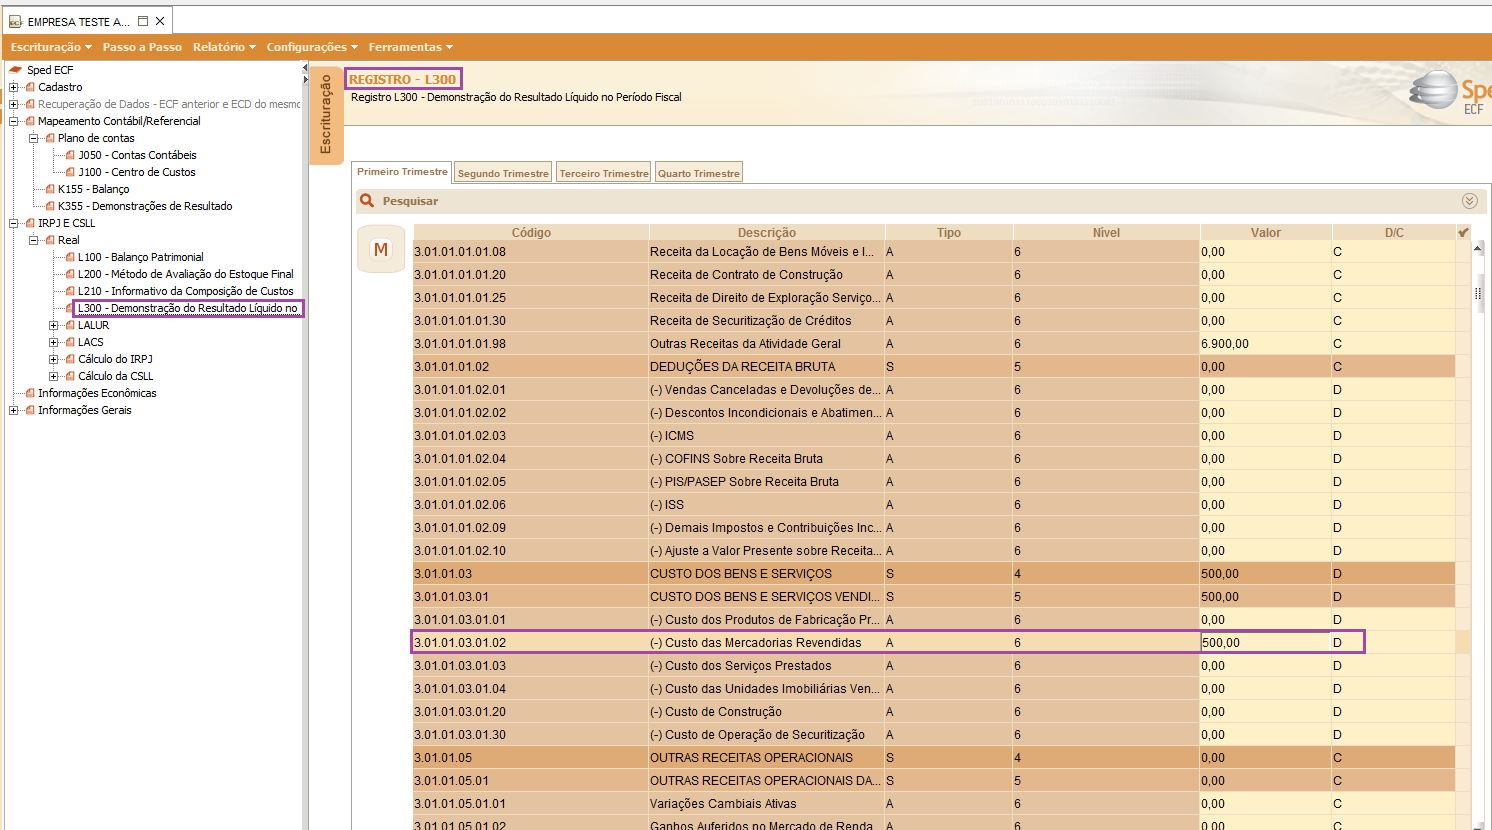
Task: Select row 3.01.01.01.02 DEDUÇÕES DA RECEITA BRUTA
Action: [x=934, y=367]
